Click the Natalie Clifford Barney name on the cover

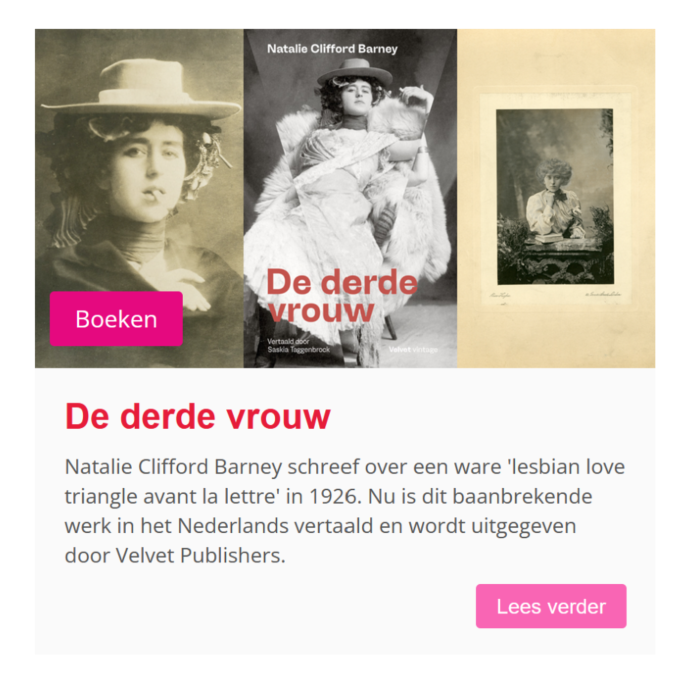332,48
